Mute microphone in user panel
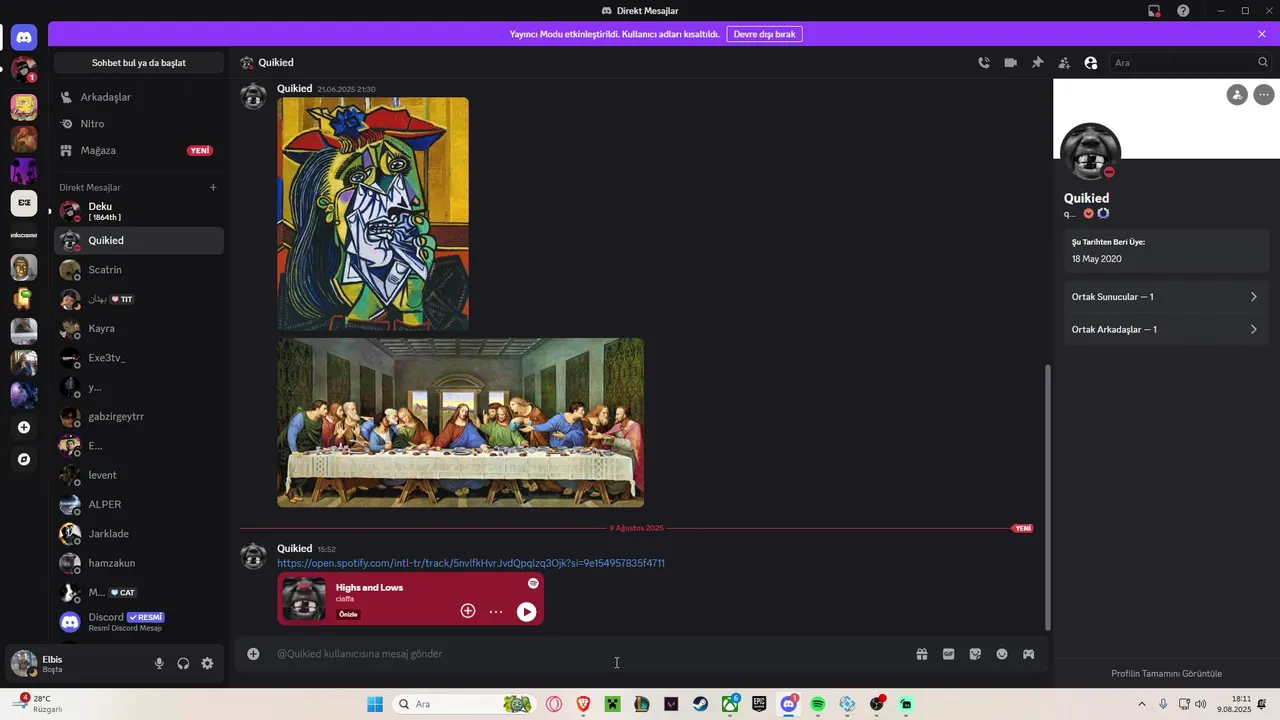Viewport: 1280px width, 720px height. coord(159,663)
